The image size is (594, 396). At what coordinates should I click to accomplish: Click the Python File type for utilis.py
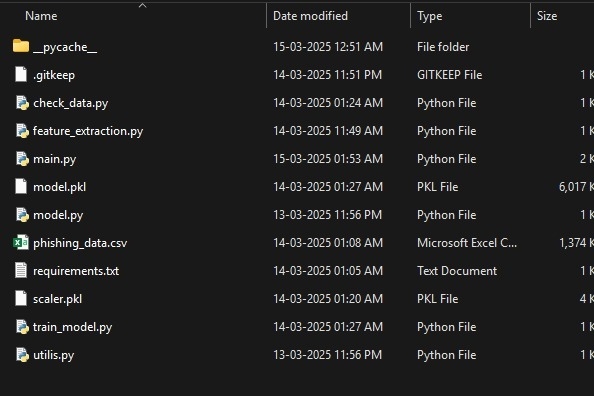(x=446, y=355)
